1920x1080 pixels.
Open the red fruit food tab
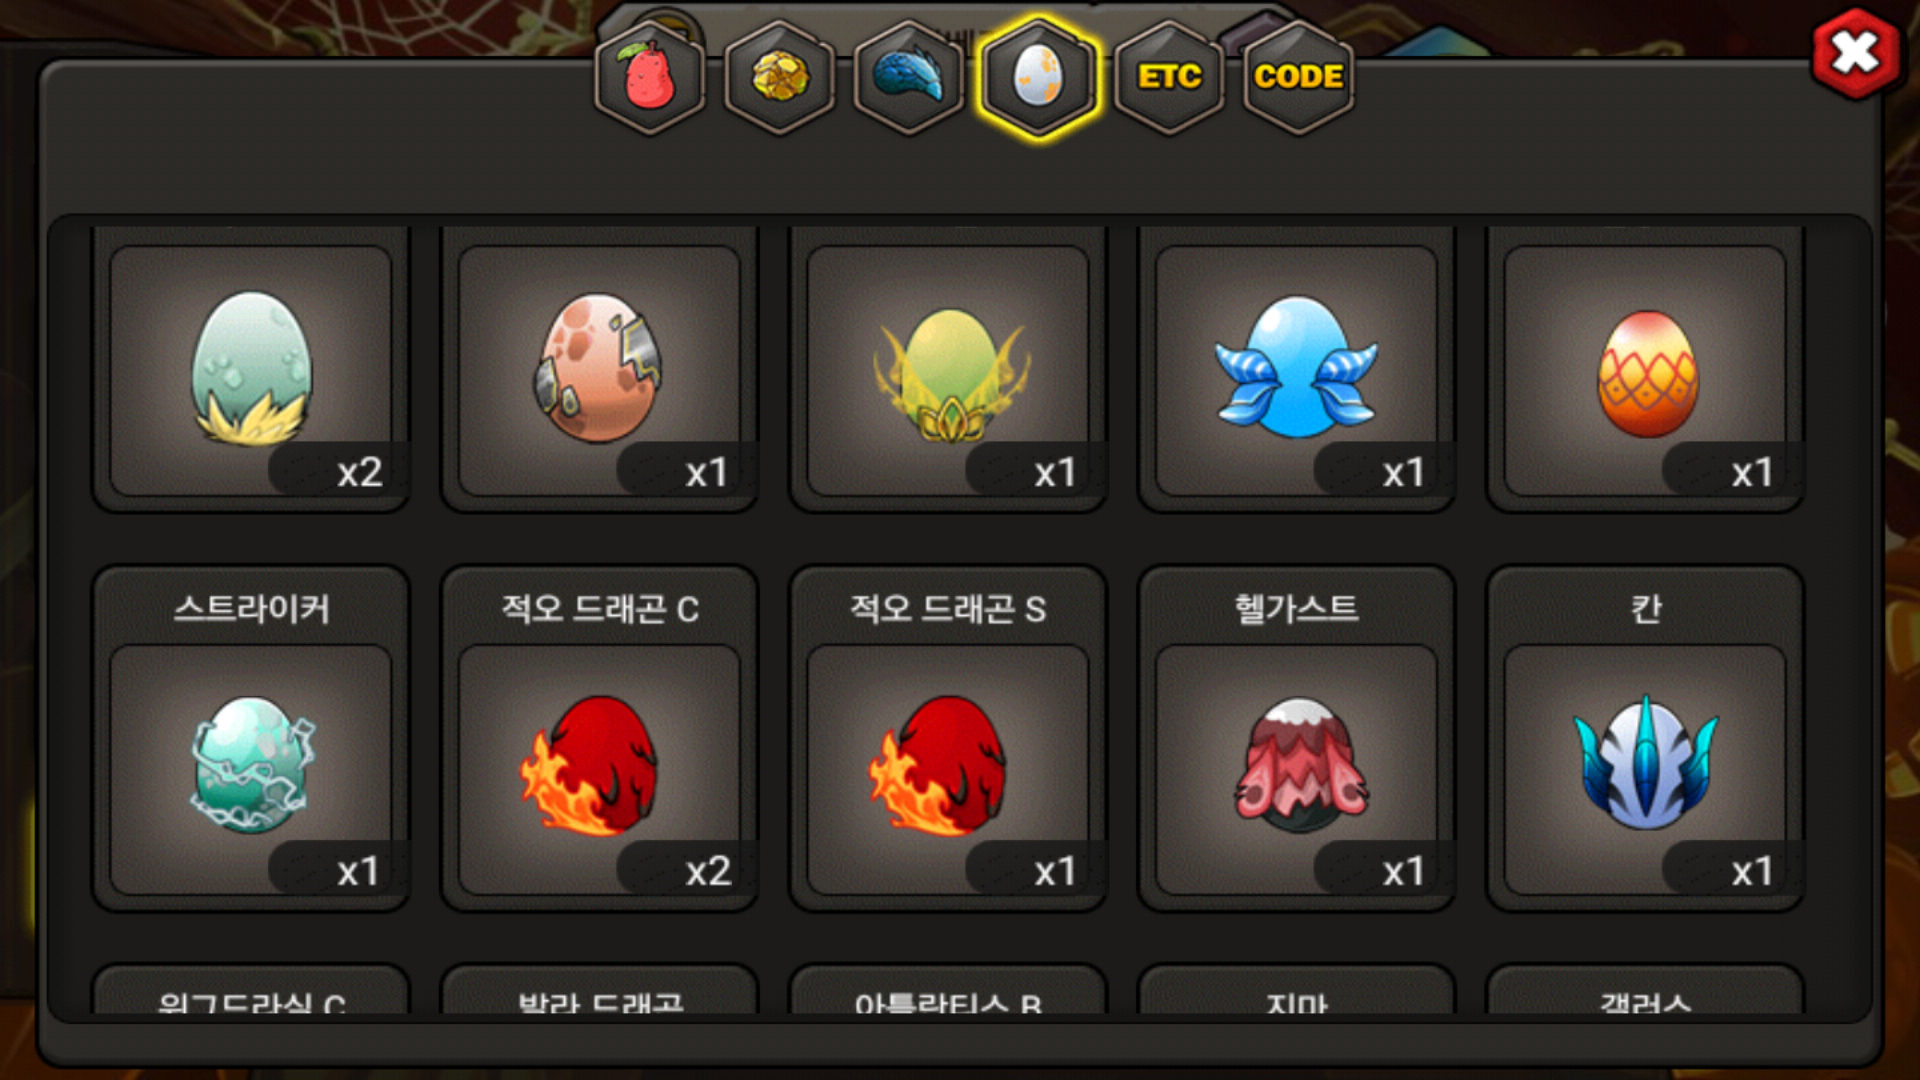650,77
